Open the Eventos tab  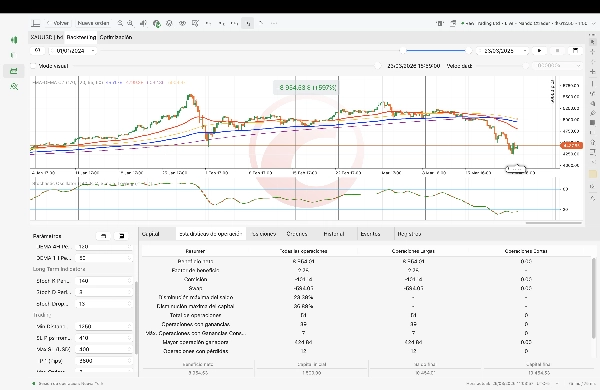370,234
